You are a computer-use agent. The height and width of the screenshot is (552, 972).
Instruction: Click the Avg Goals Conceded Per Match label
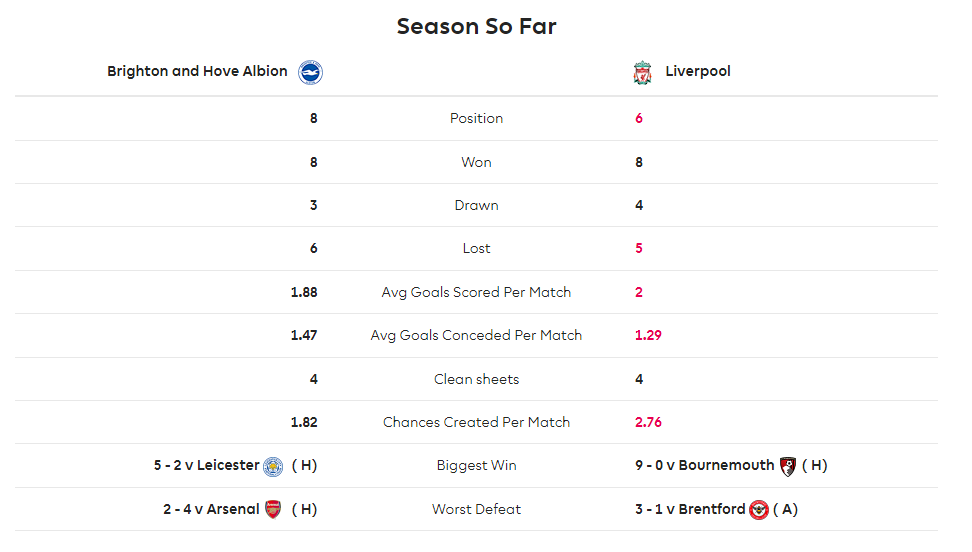476,336
